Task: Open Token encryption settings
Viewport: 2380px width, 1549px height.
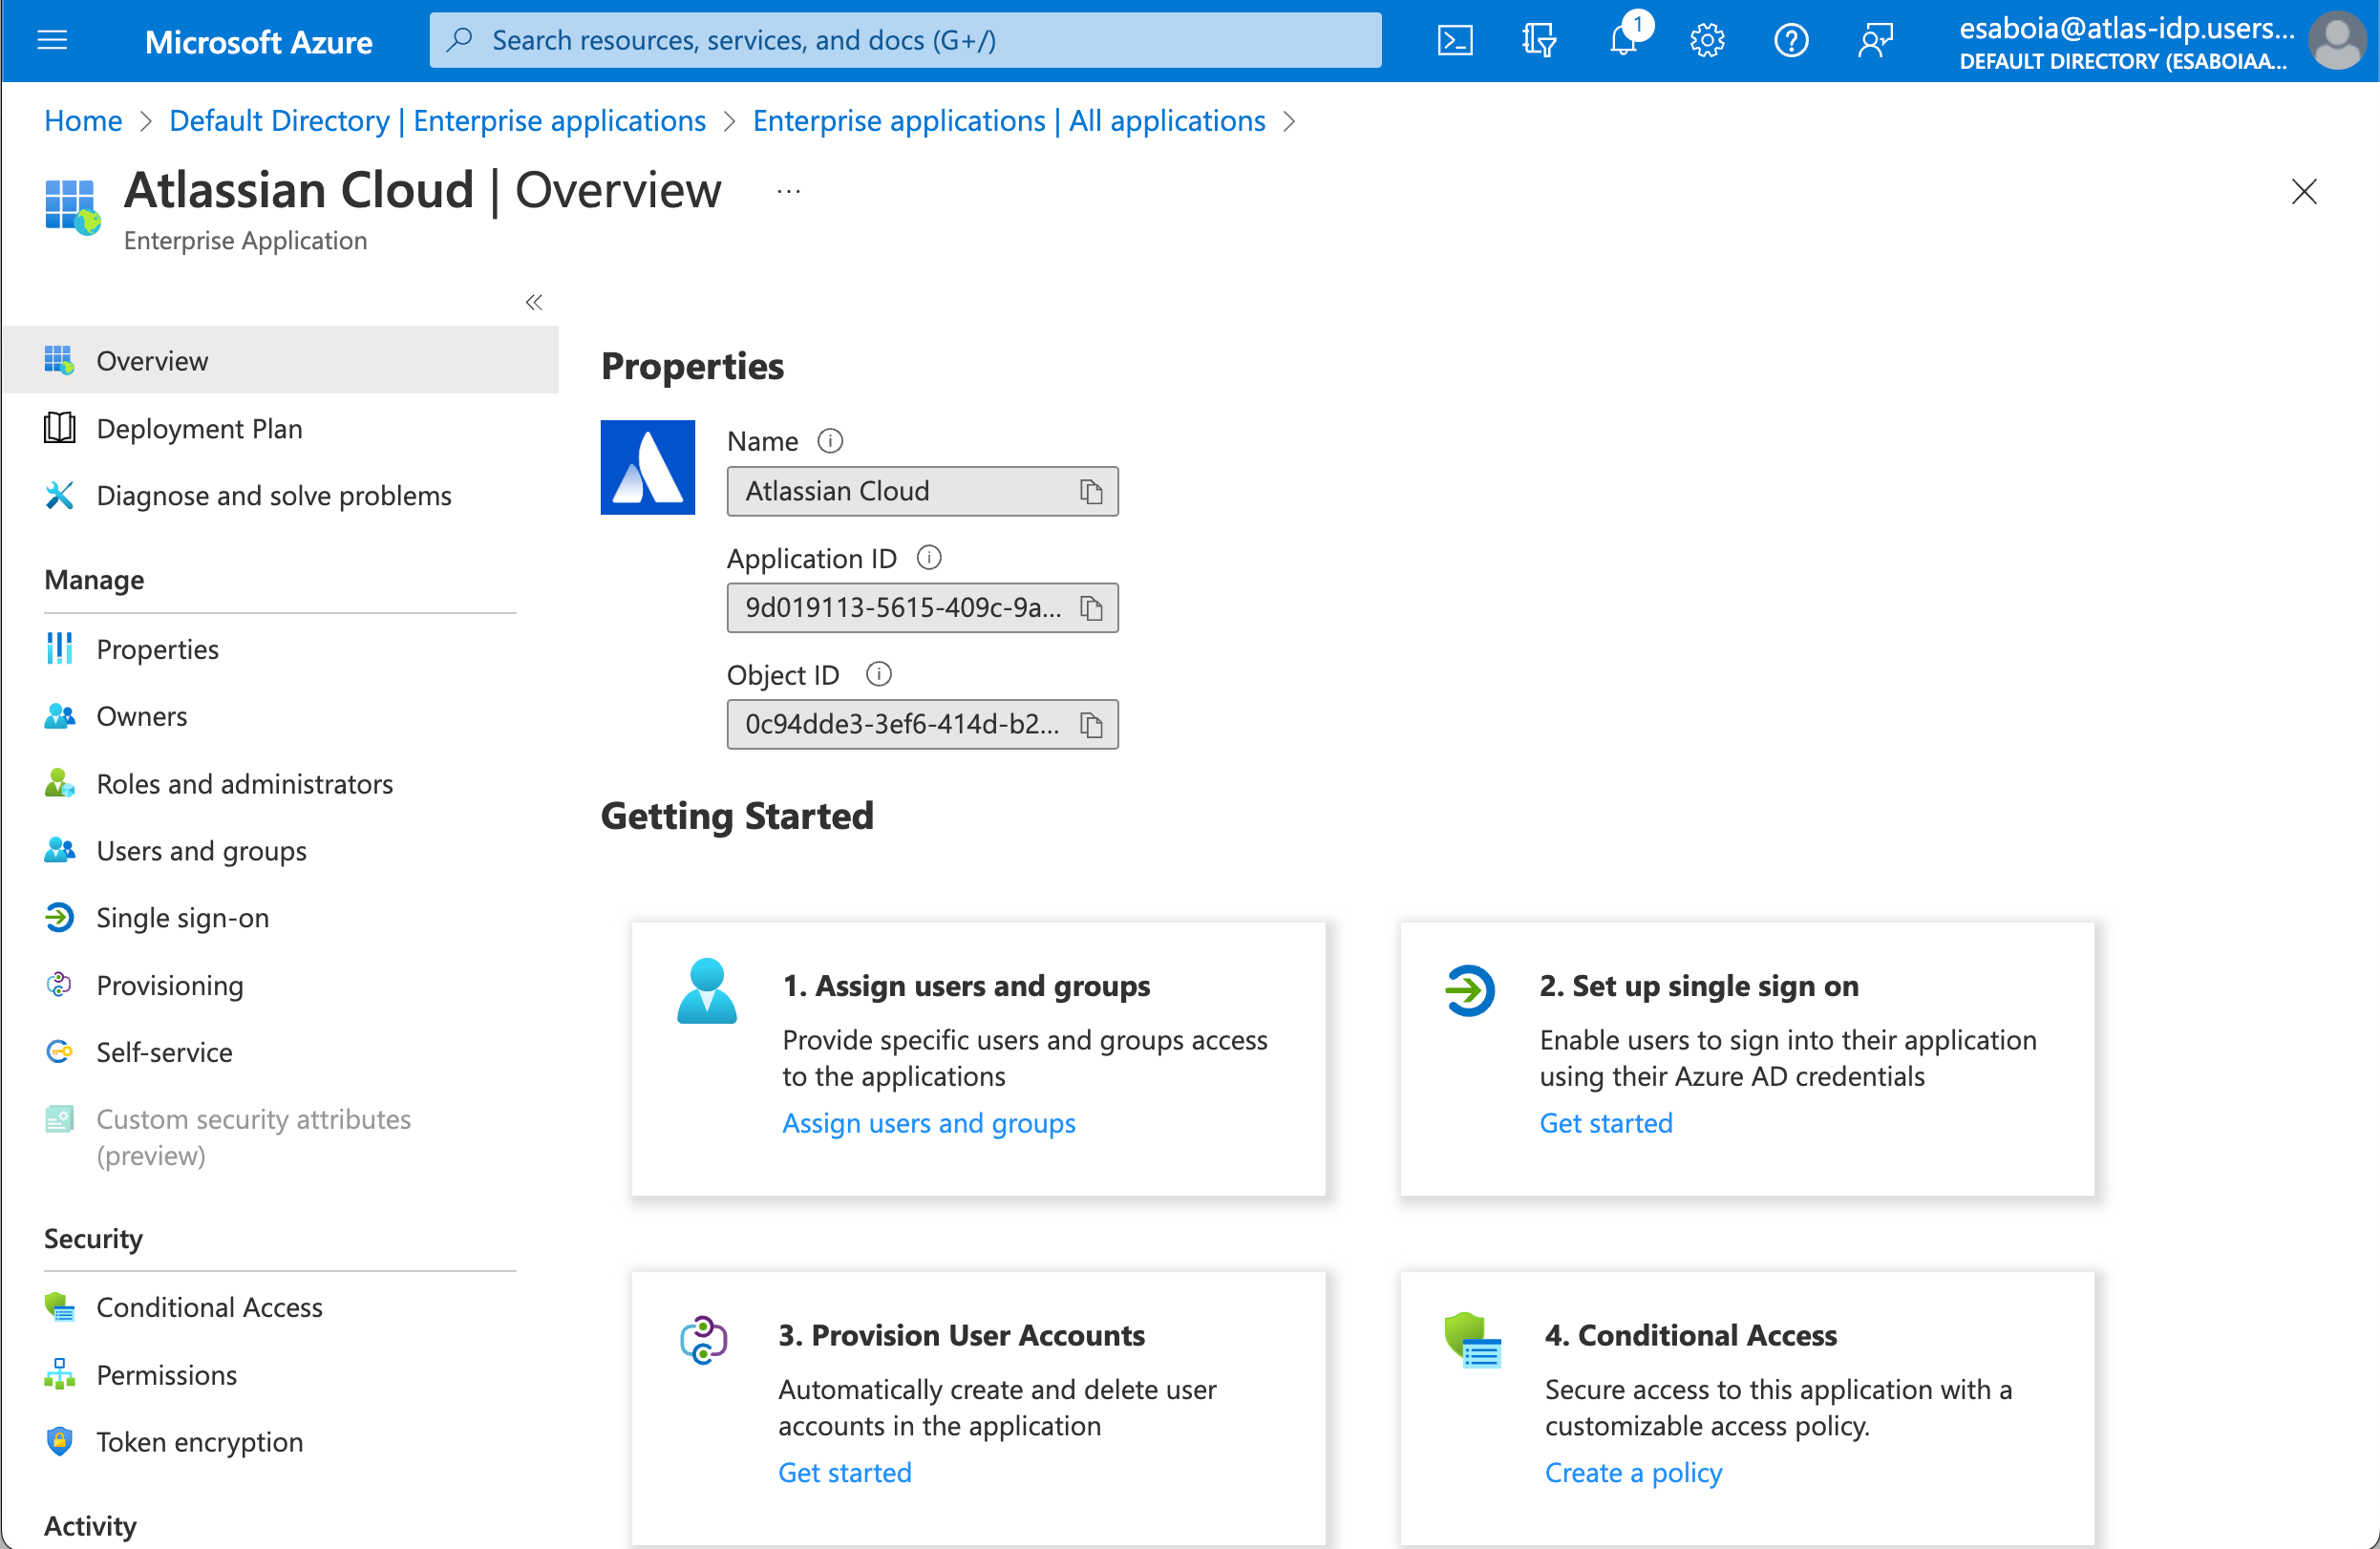Action: pyautogui.click(x=200, y=1440)
